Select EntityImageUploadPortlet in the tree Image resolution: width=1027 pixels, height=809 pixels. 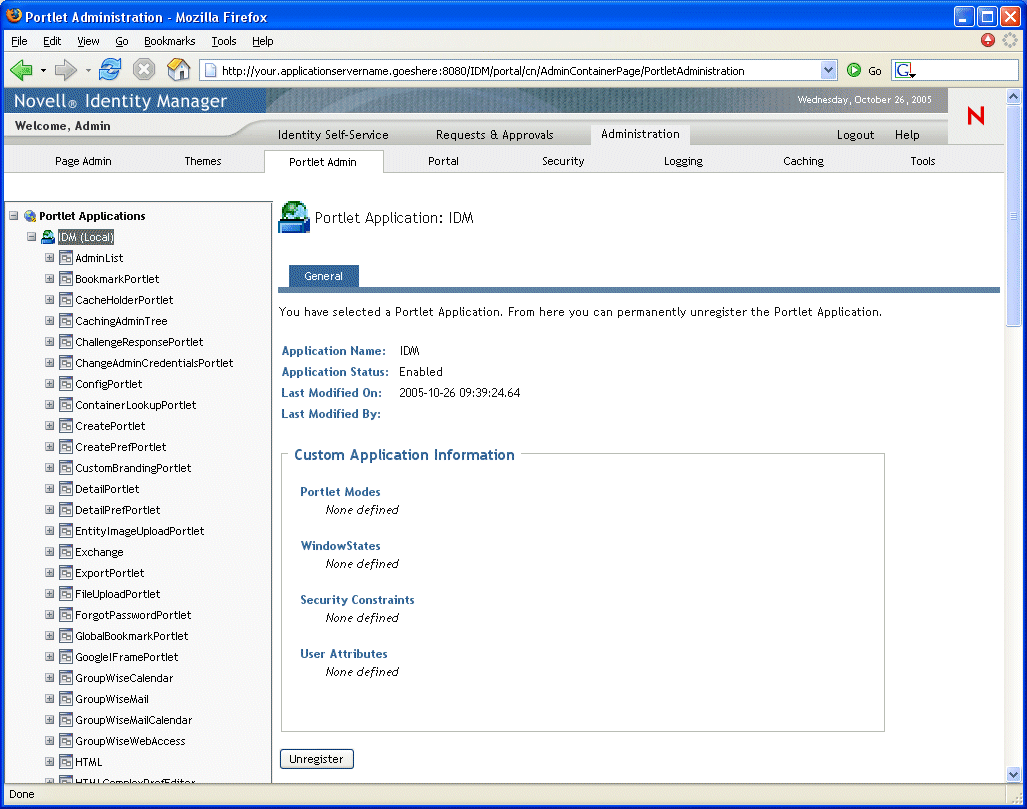pyautogui.click(x=140, y=531)
